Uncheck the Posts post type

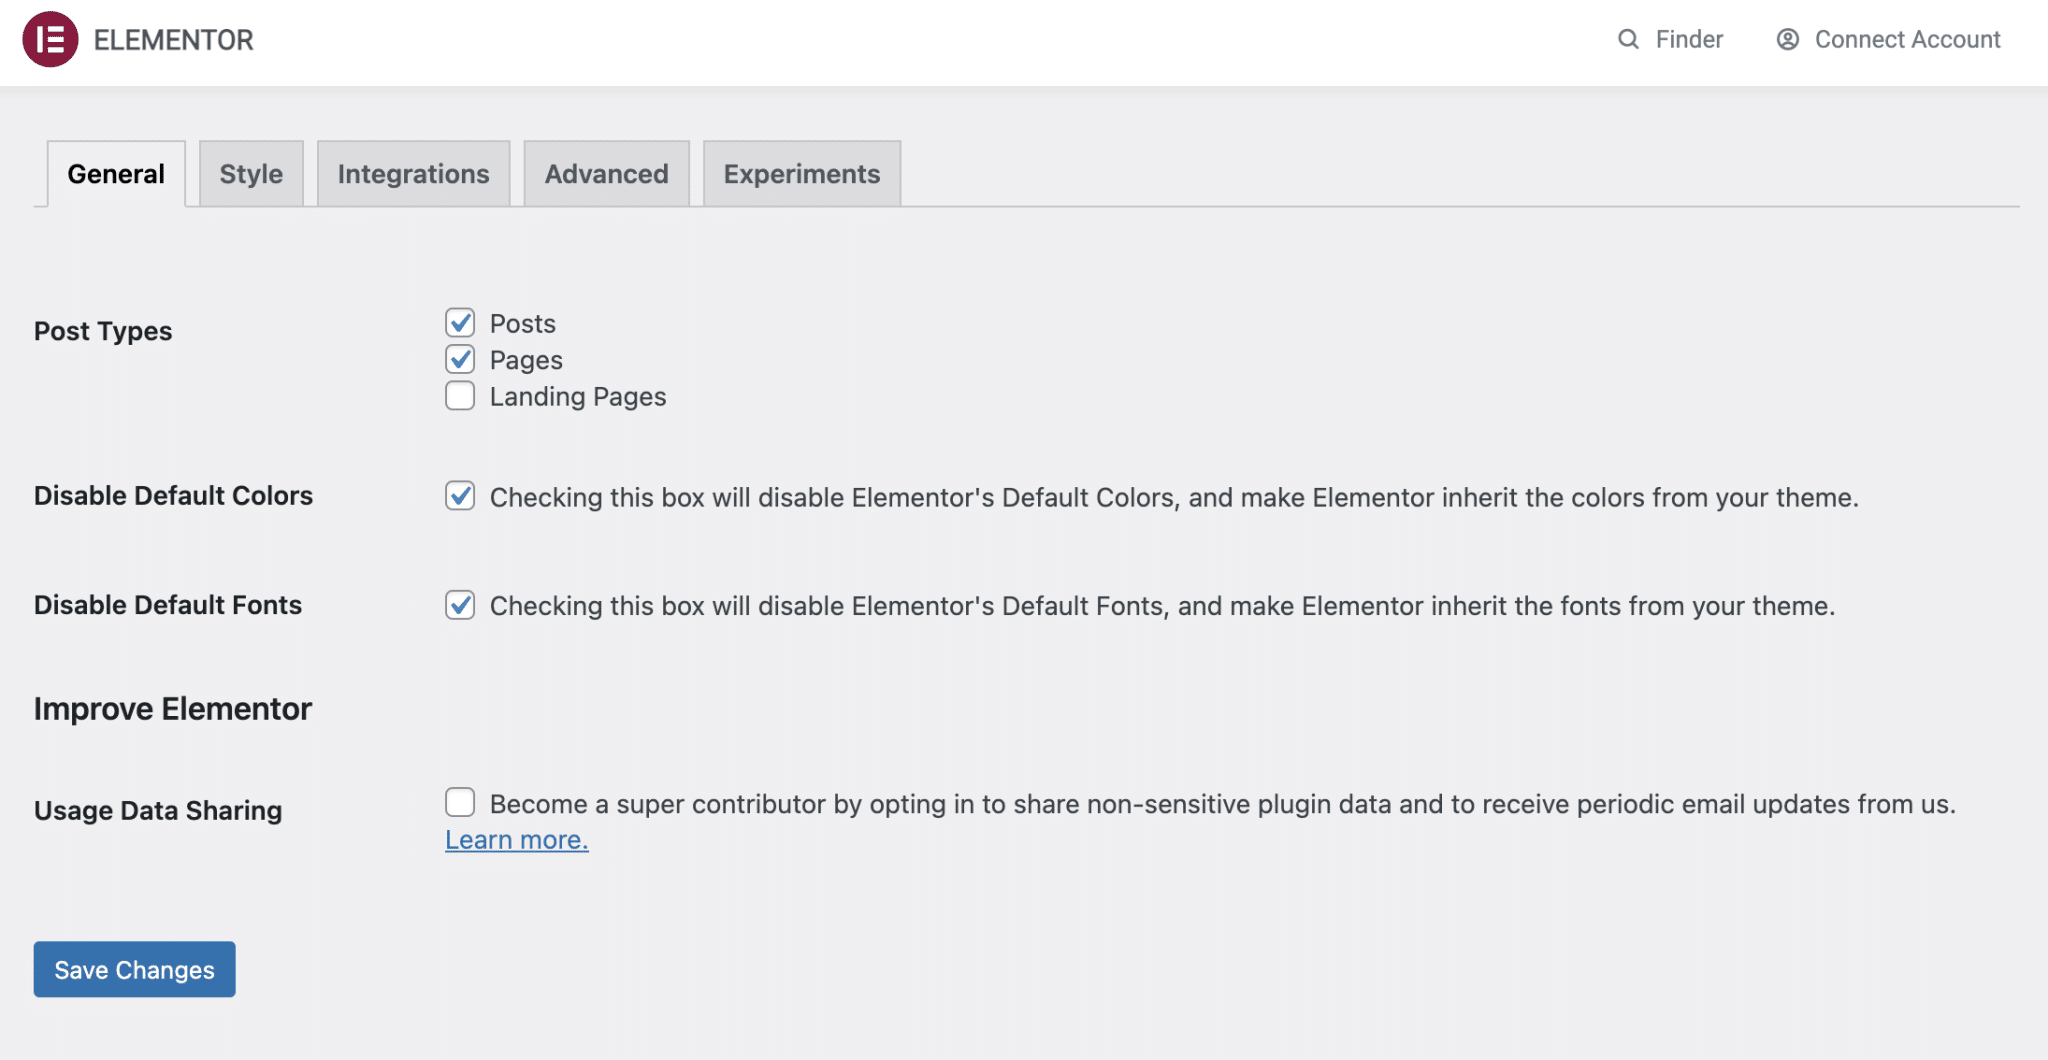coord(459,322)
